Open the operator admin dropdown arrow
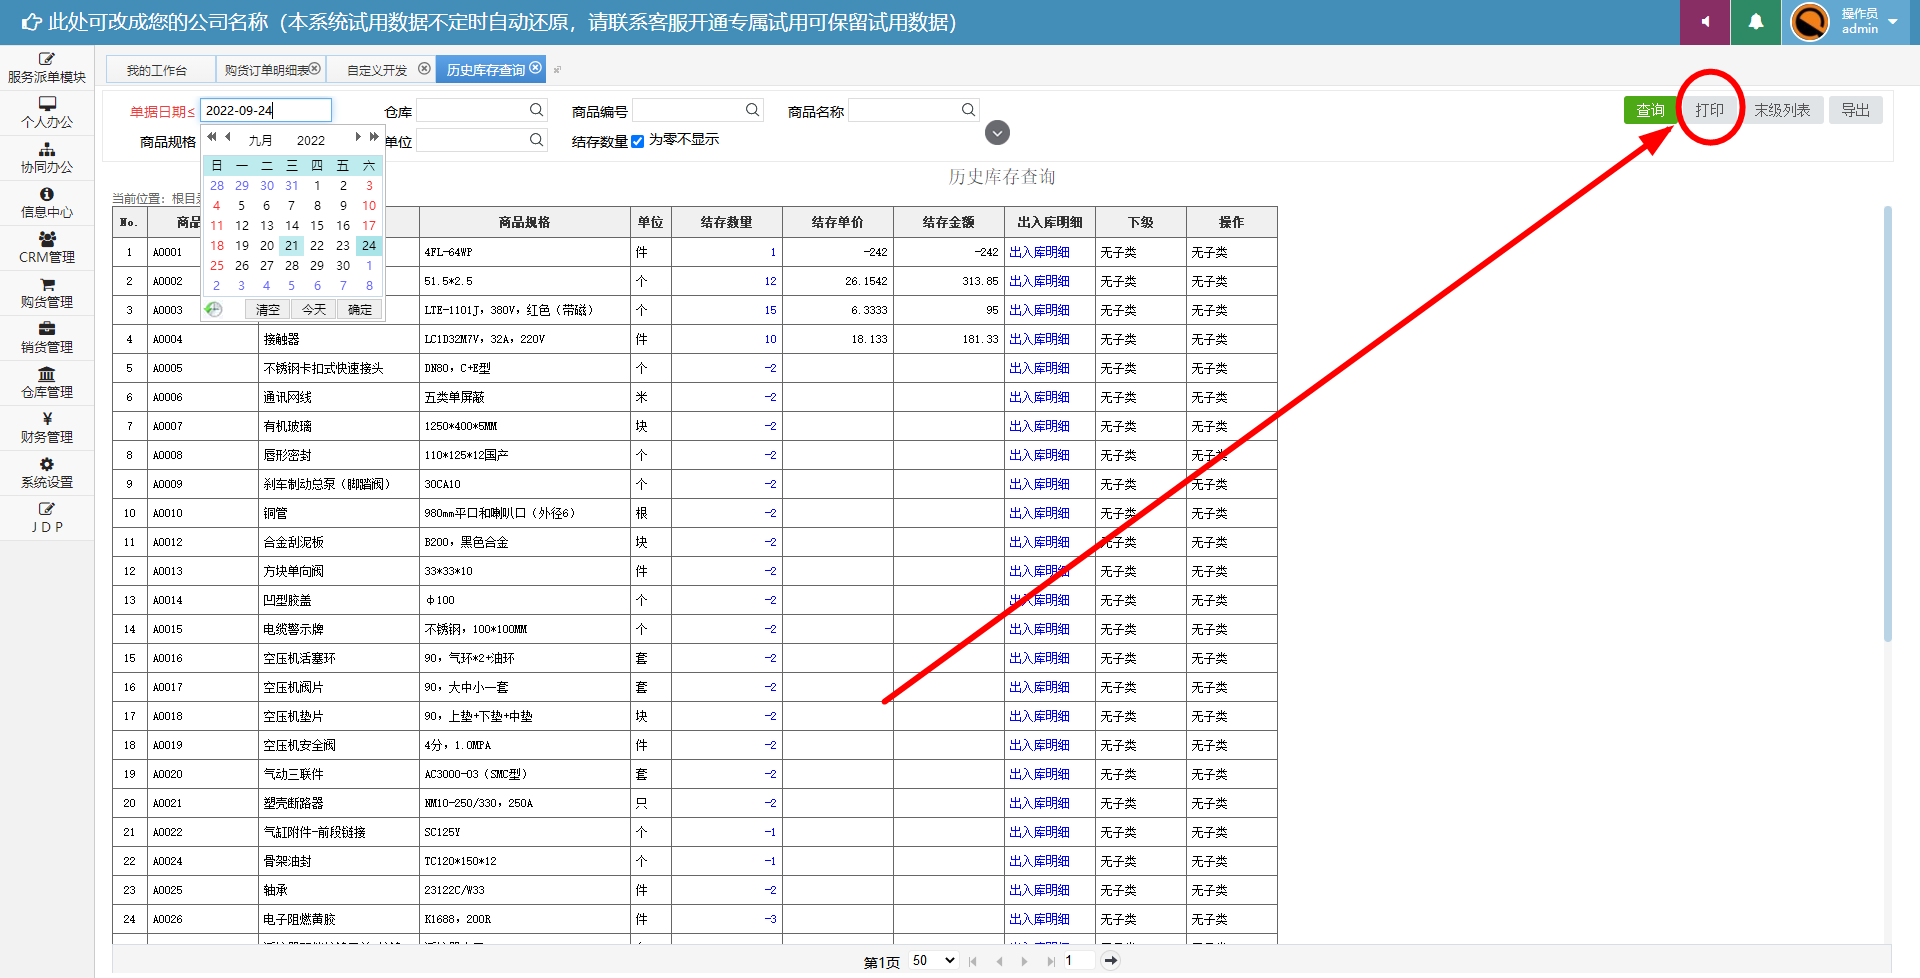The image size is (1920, 978). click(1893, 22)
